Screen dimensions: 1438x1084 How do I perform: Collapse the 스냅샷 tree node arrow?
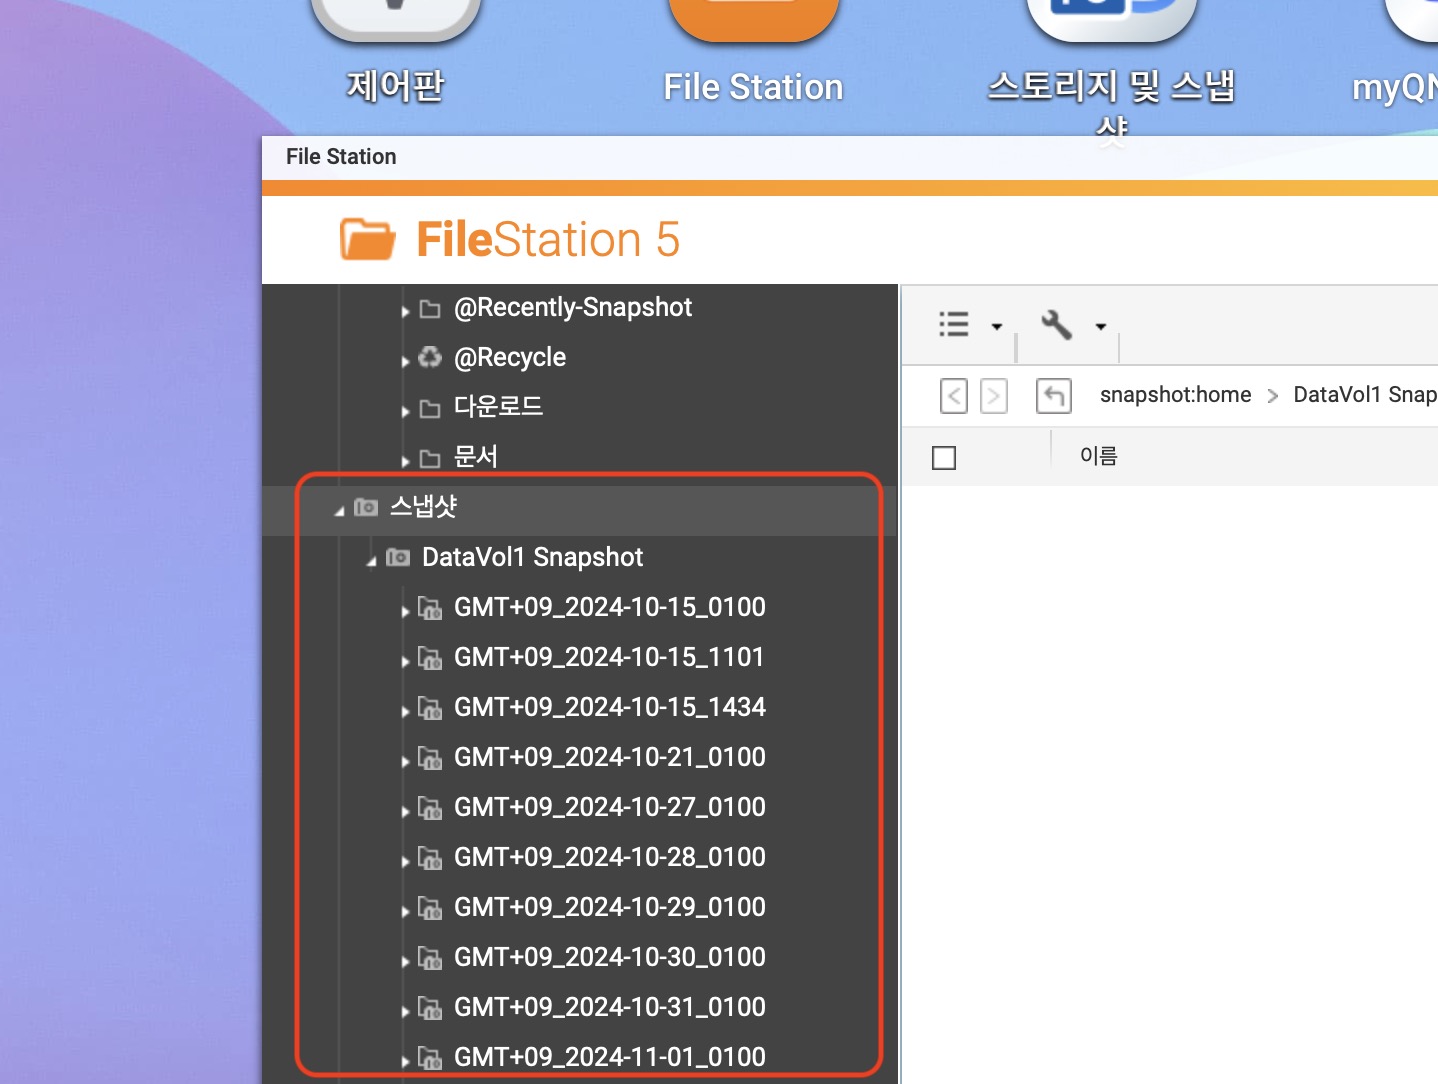(x=339, y=511)
